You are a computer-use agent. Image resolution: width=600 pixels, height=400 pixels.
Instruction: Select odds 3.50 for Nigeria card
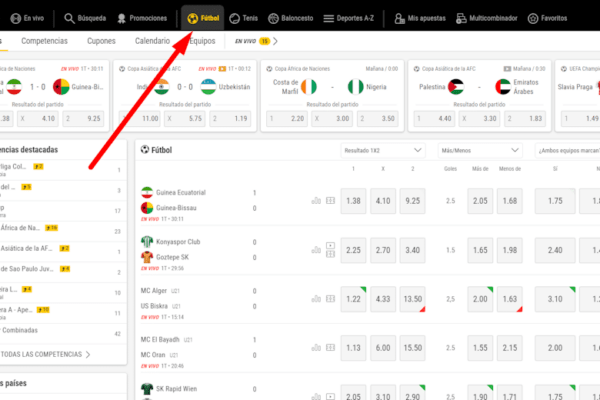coord(378,119)
